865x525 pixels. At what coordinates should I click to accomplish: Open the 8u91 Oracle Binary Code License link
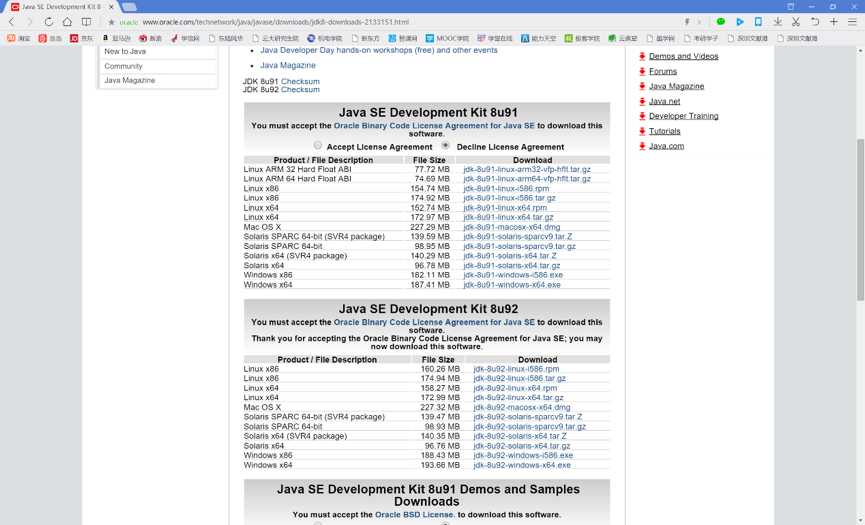434,126
